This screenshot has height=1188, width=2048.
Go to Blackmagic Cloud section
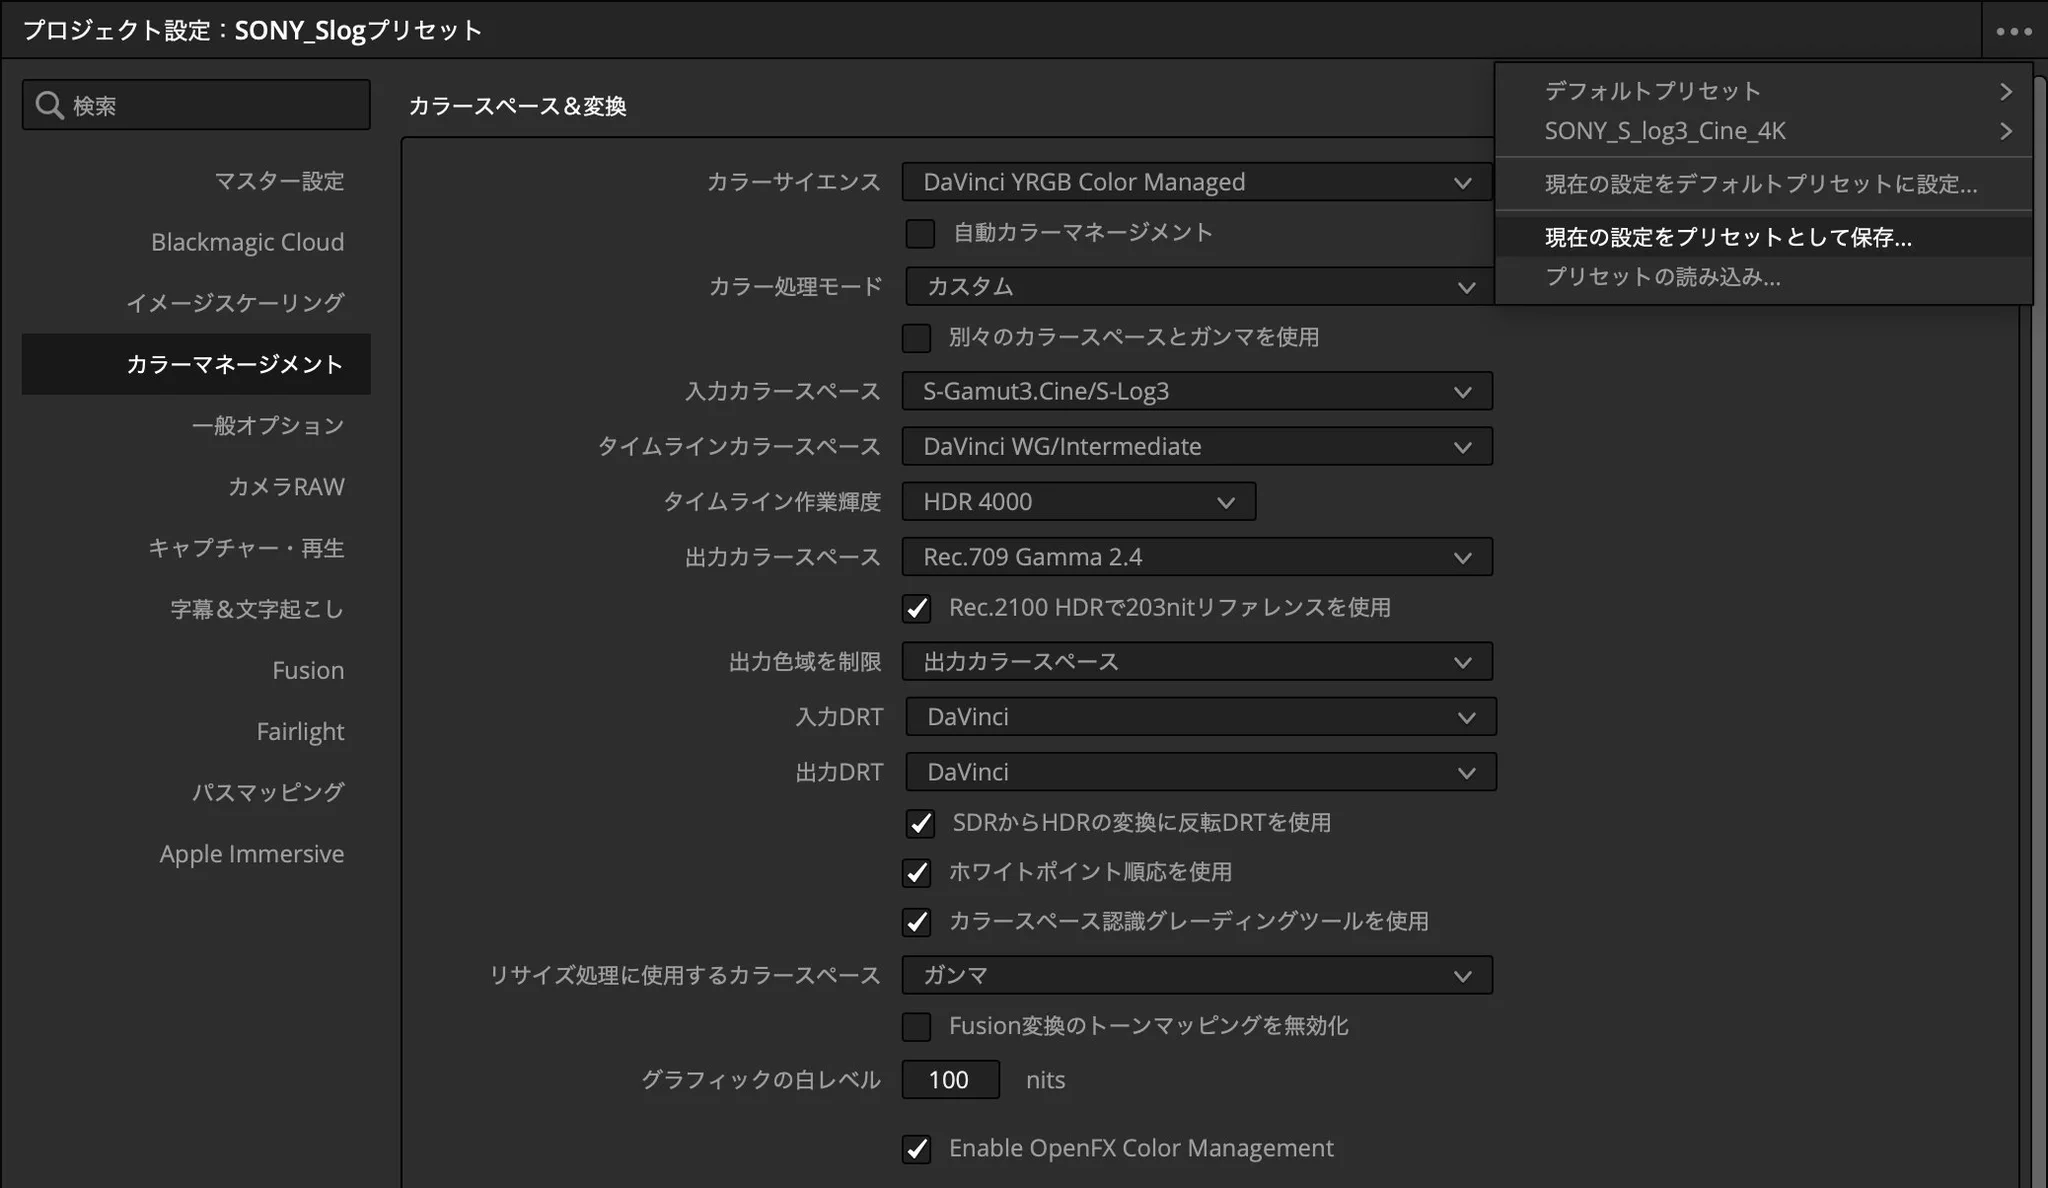coord(196,242)
